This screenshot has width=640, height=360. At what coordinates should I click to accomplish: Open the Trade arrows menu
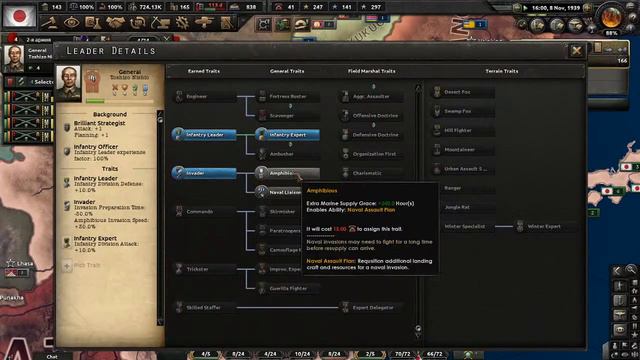[x=138, y=23]
